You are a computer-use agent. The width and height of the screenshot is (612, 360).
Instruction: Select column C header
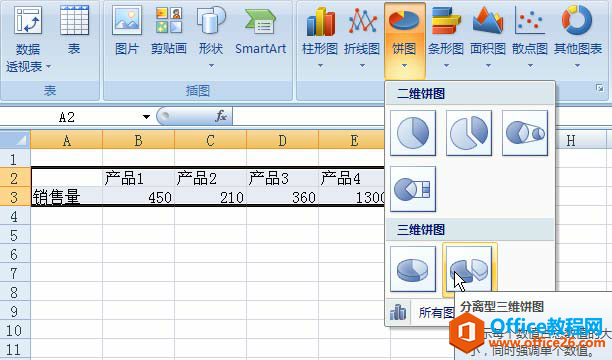pyautogui.click(x=210, y=140)
